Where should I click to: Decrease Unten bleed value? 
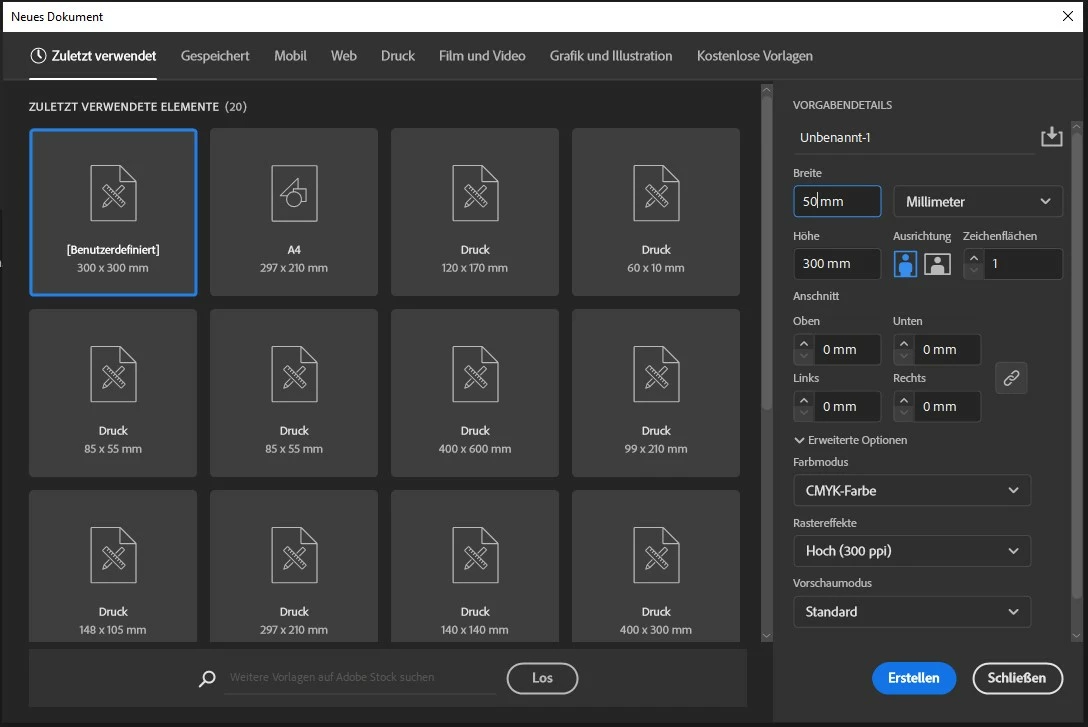tap(903, 356)
